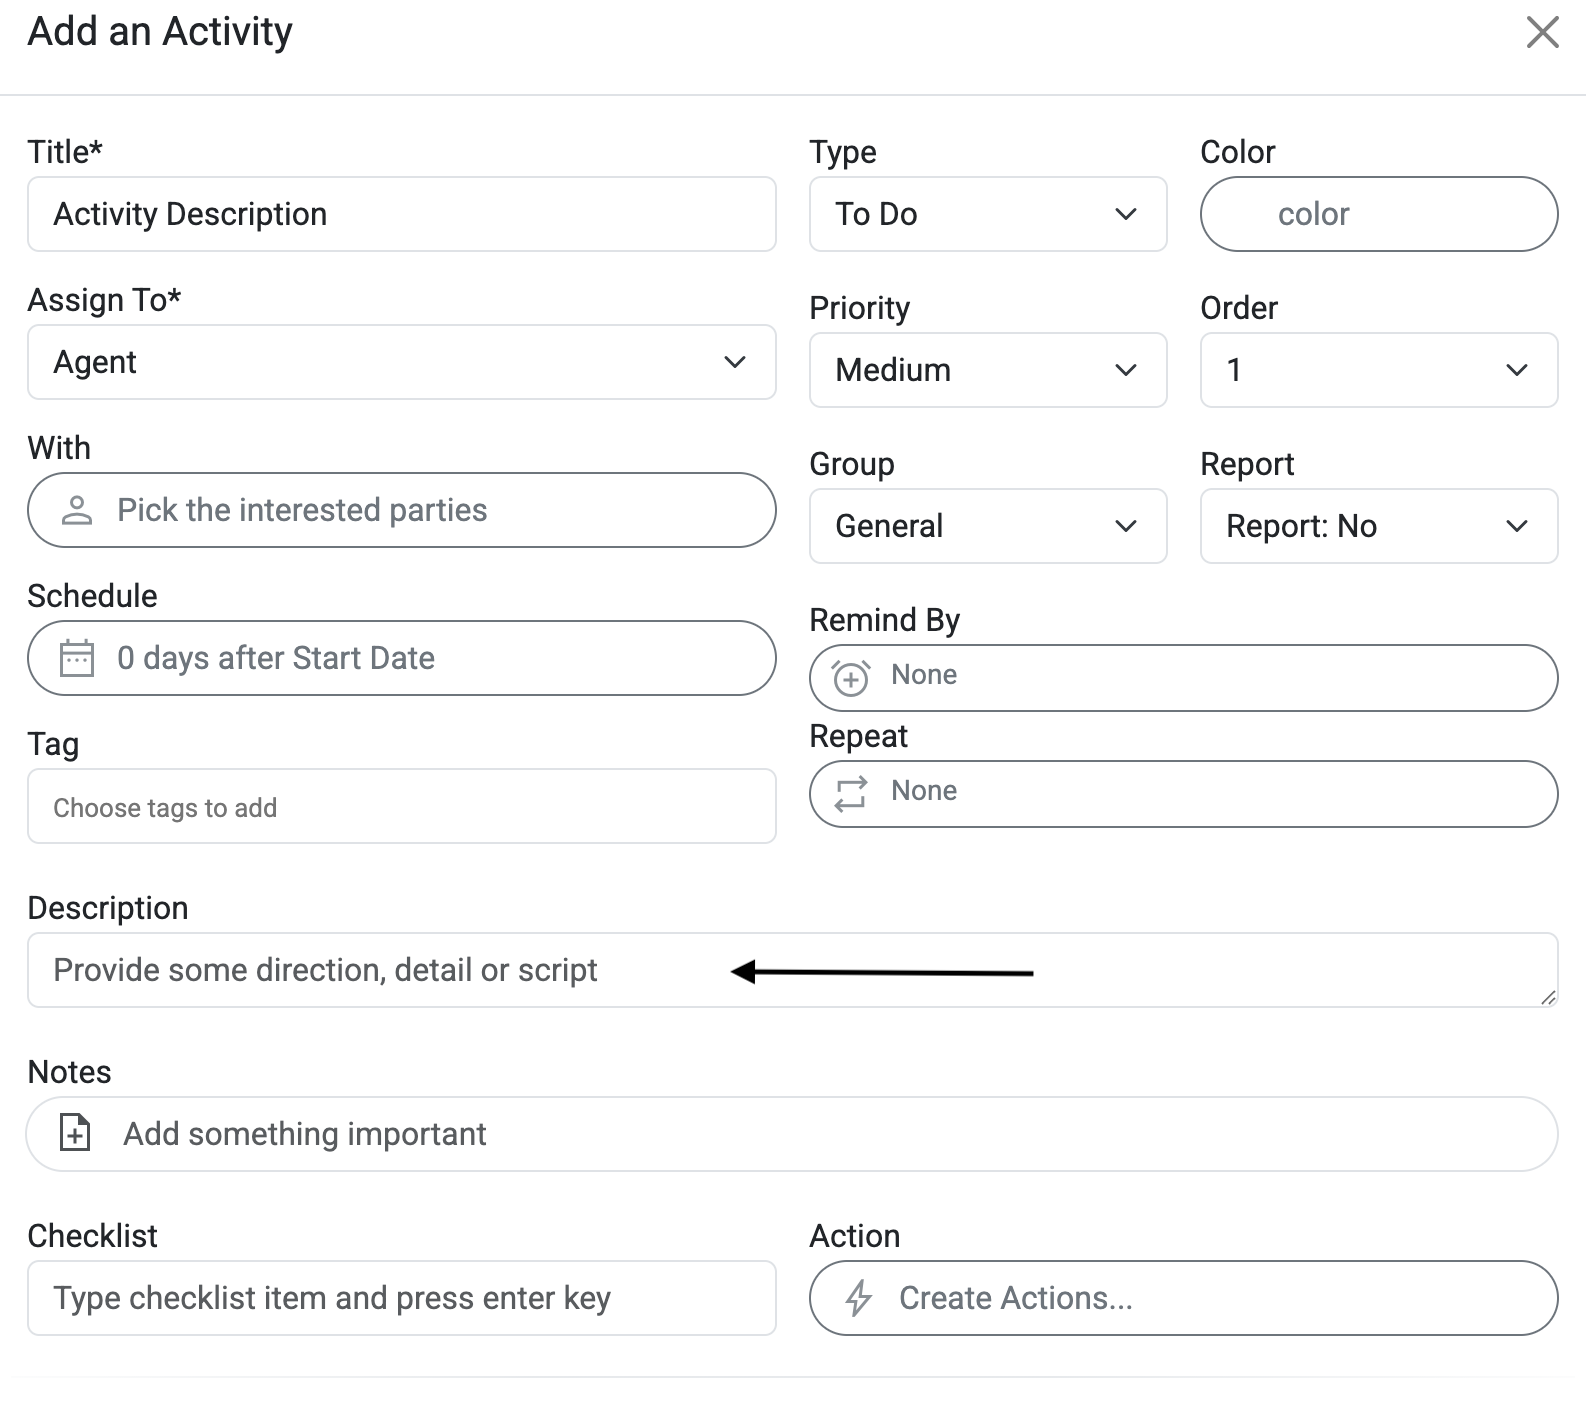This screenshot has width=1586, height=1406.
Task: Focus the Title input field
Action: pos(401,214)
